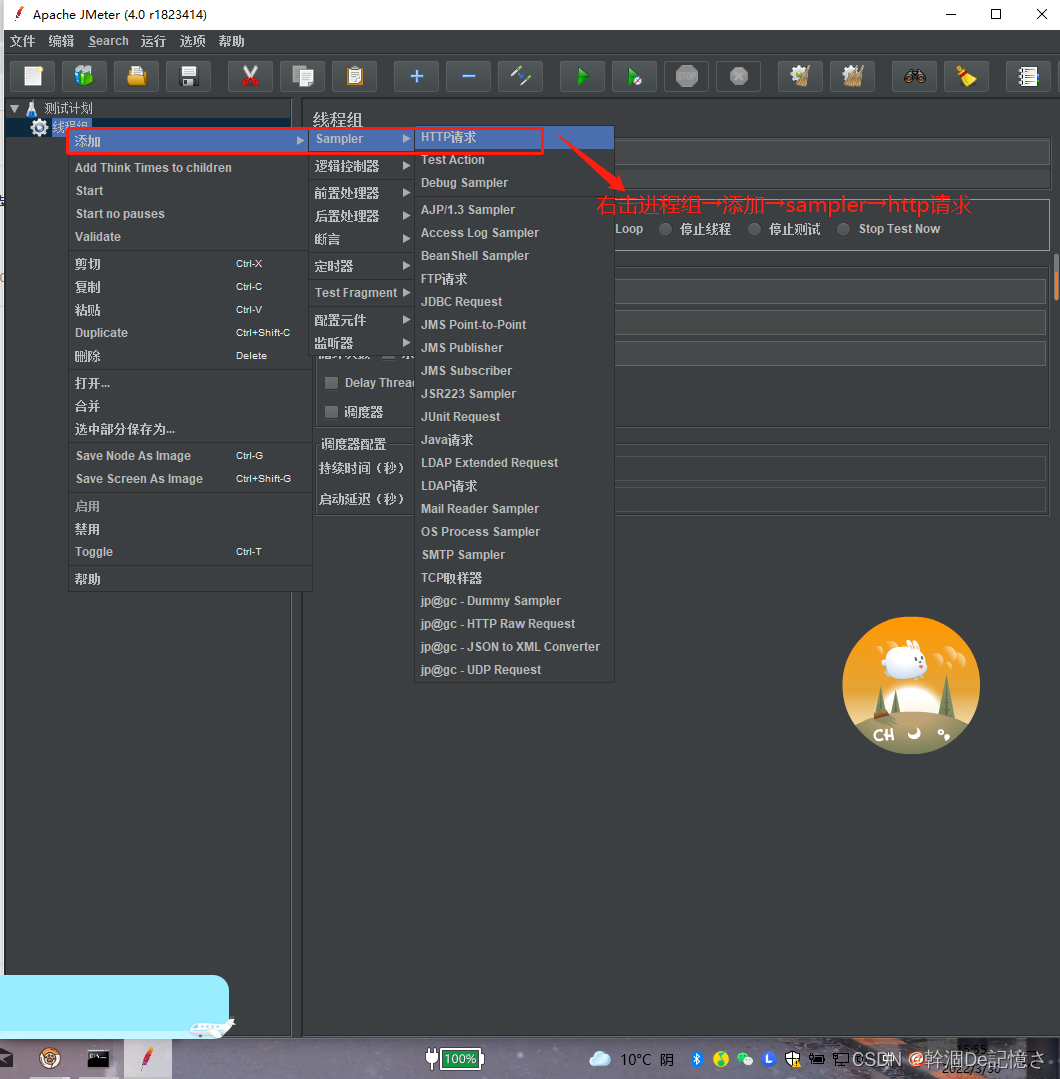This screenshot has height=1079, width=1060.
Task: Click the Copy toolbar icon
Action: (302, 76)
